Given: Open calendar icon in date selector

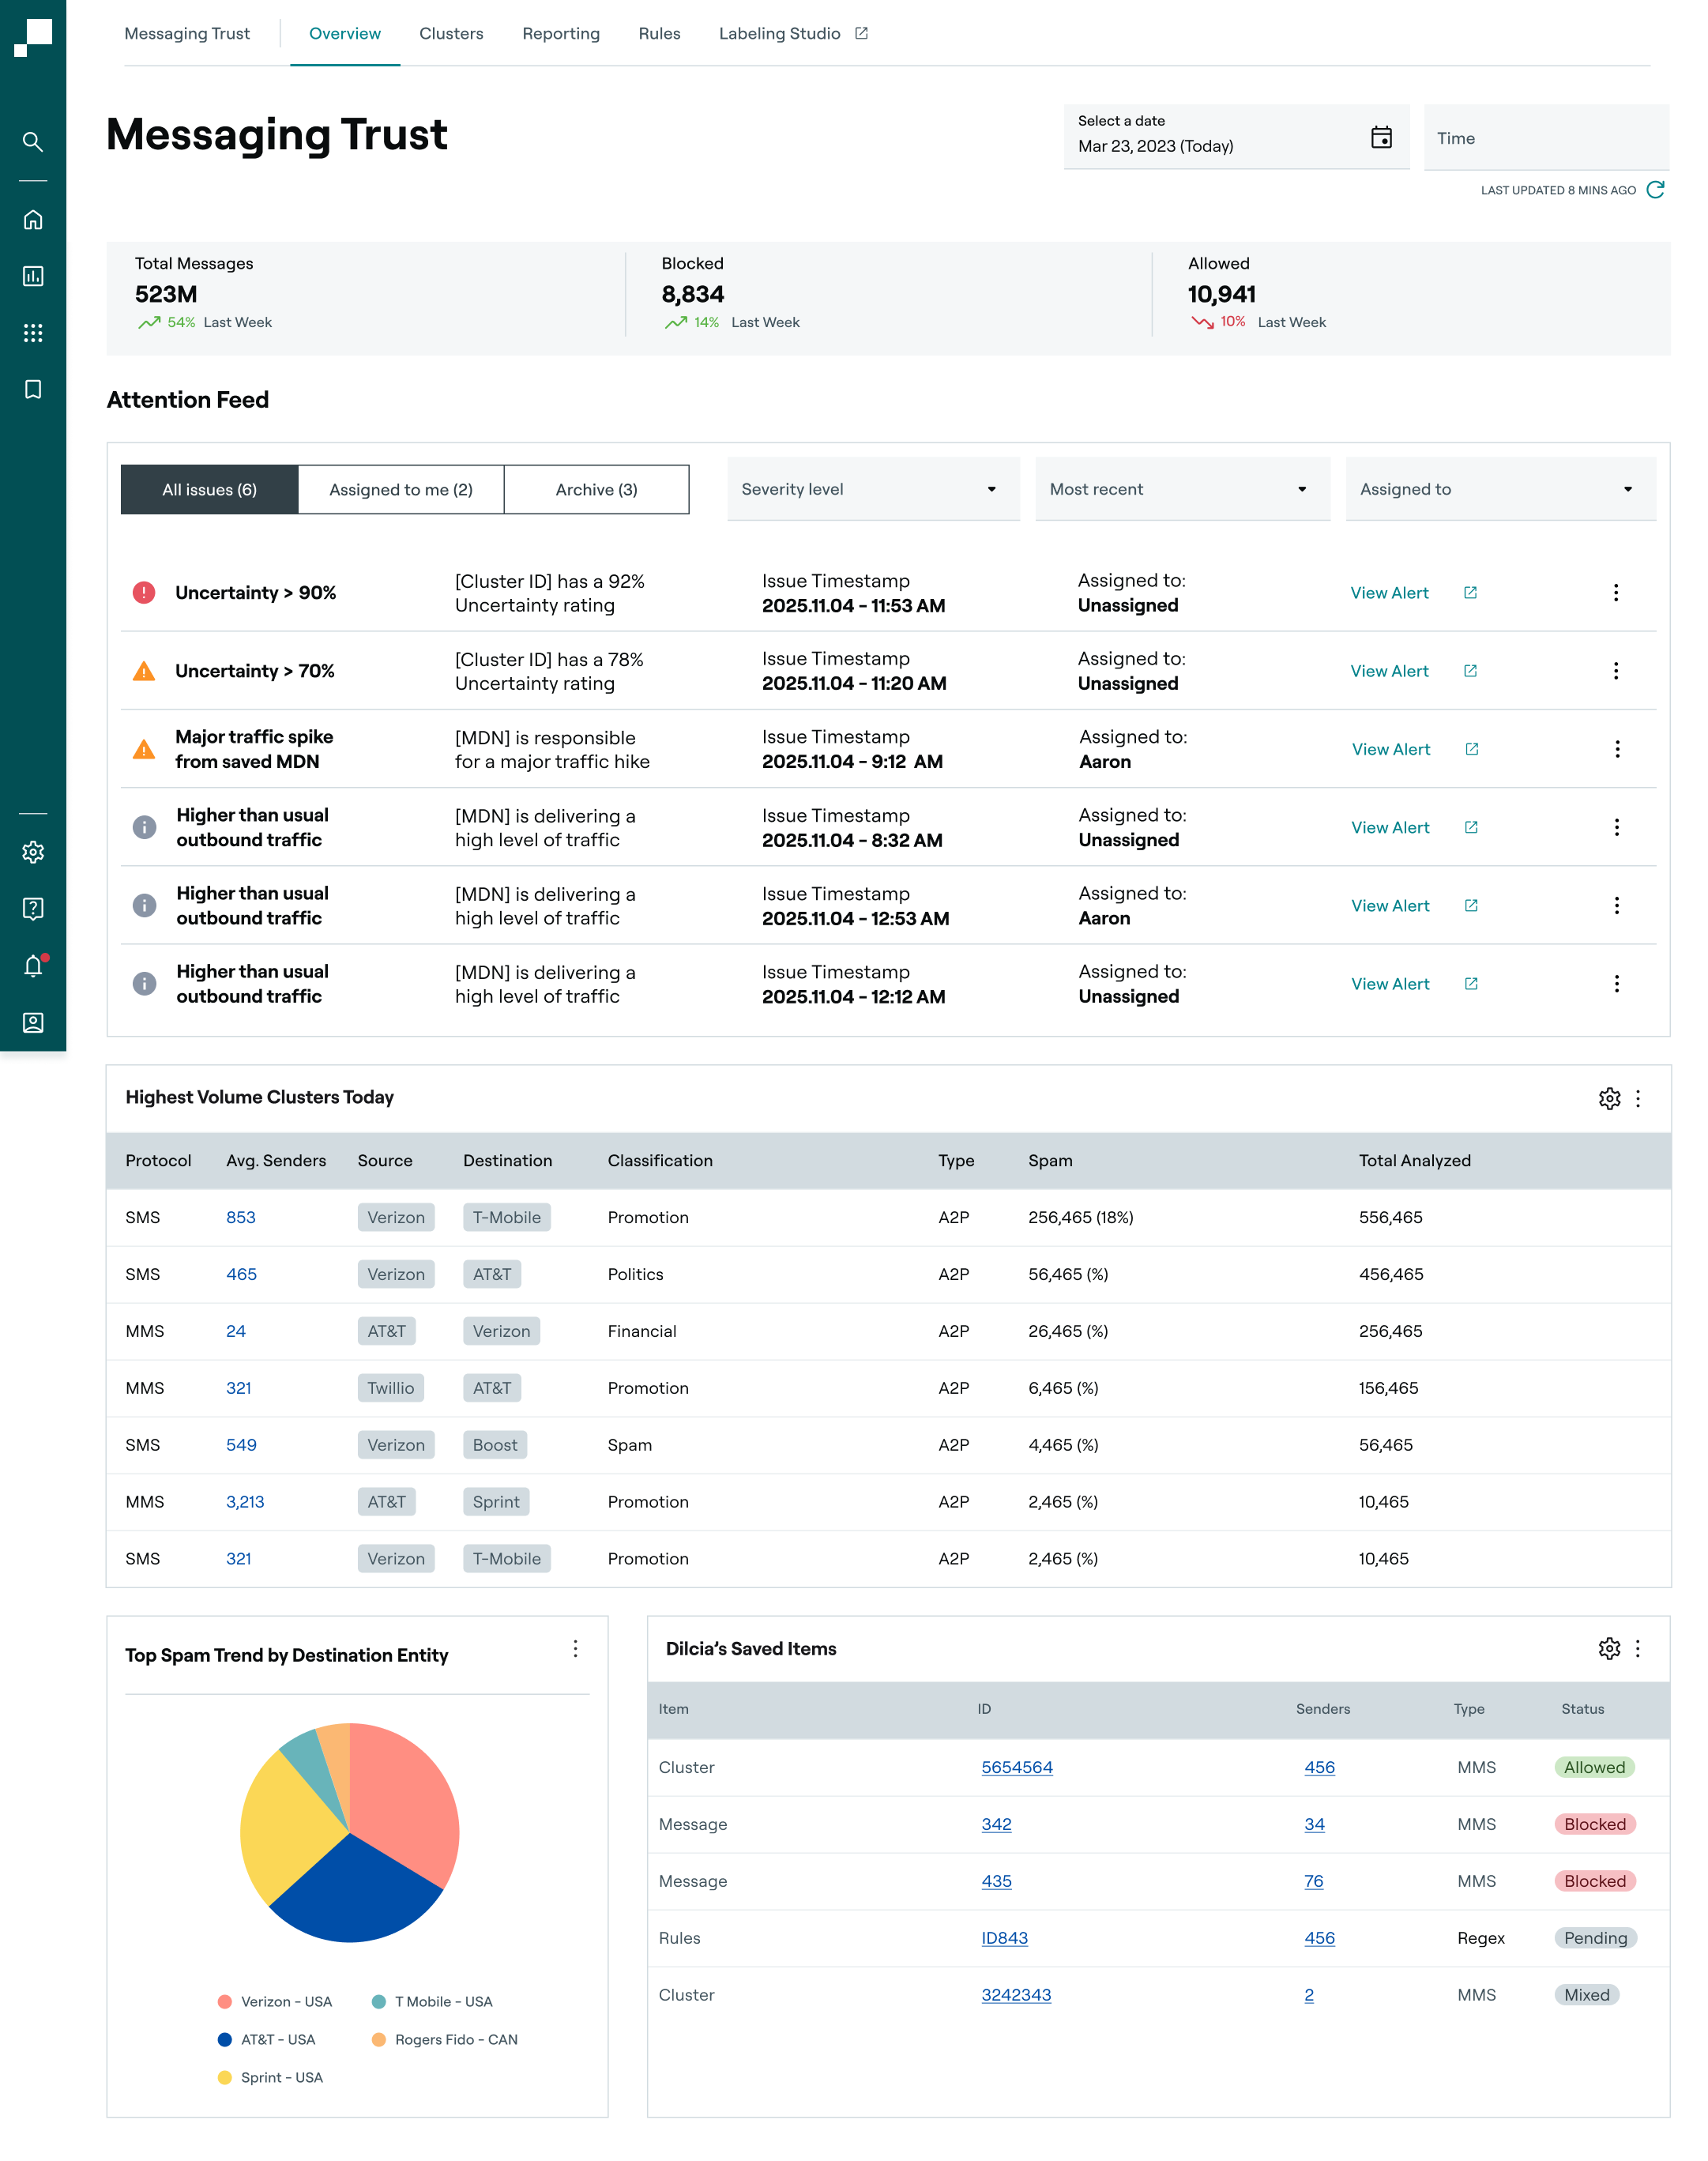Looking at the screenshot, I should (x=1381, y=138).
